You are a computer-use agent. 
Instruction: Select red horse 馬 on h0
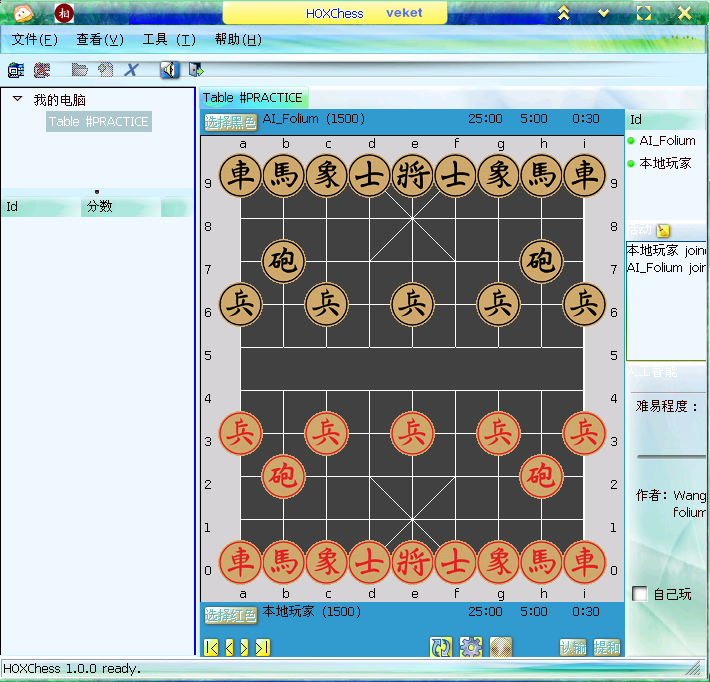point(542,562)
